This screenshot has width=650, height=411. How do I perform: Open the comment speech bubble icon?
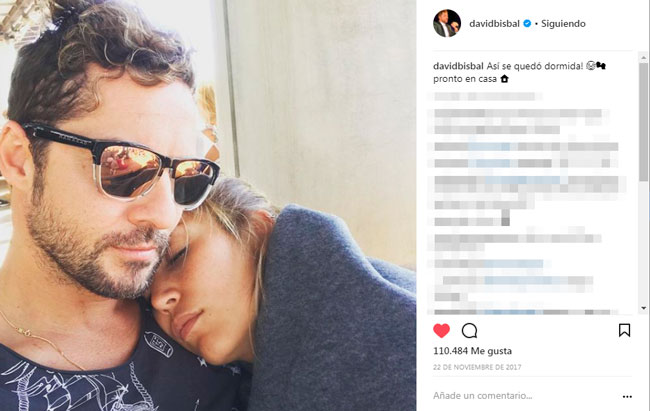click(469, 331)
